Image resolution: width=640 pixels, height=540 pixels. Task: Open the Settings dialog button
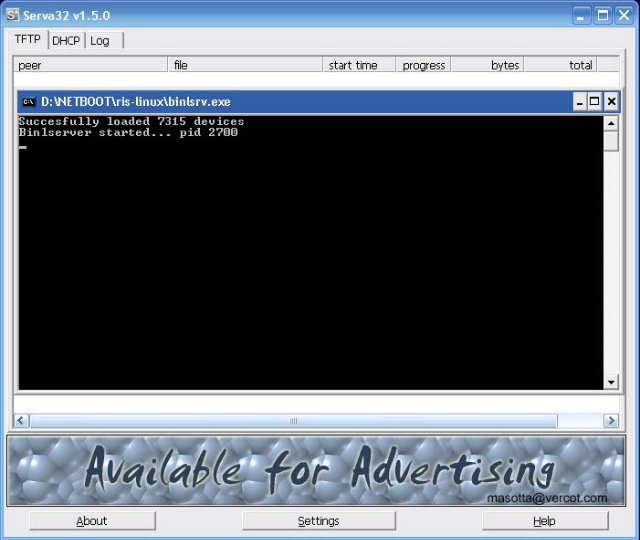(318, 521)
